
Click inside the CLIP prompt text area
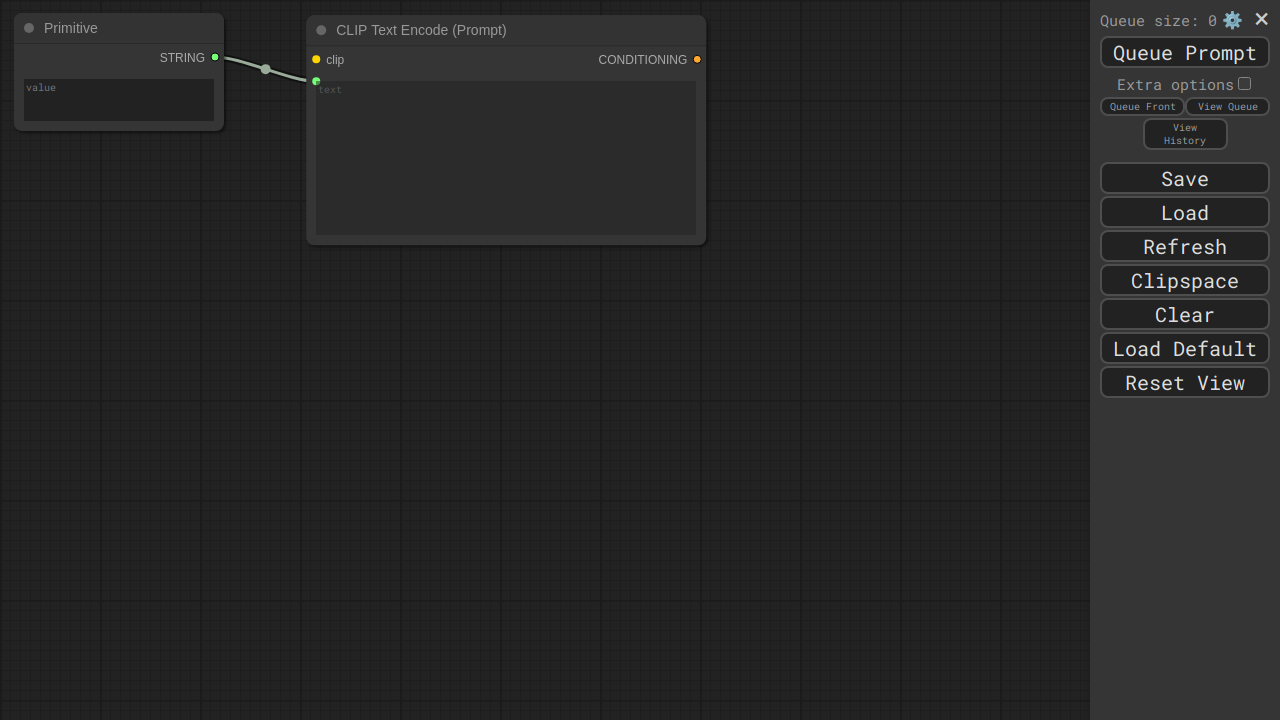point(506,160)
